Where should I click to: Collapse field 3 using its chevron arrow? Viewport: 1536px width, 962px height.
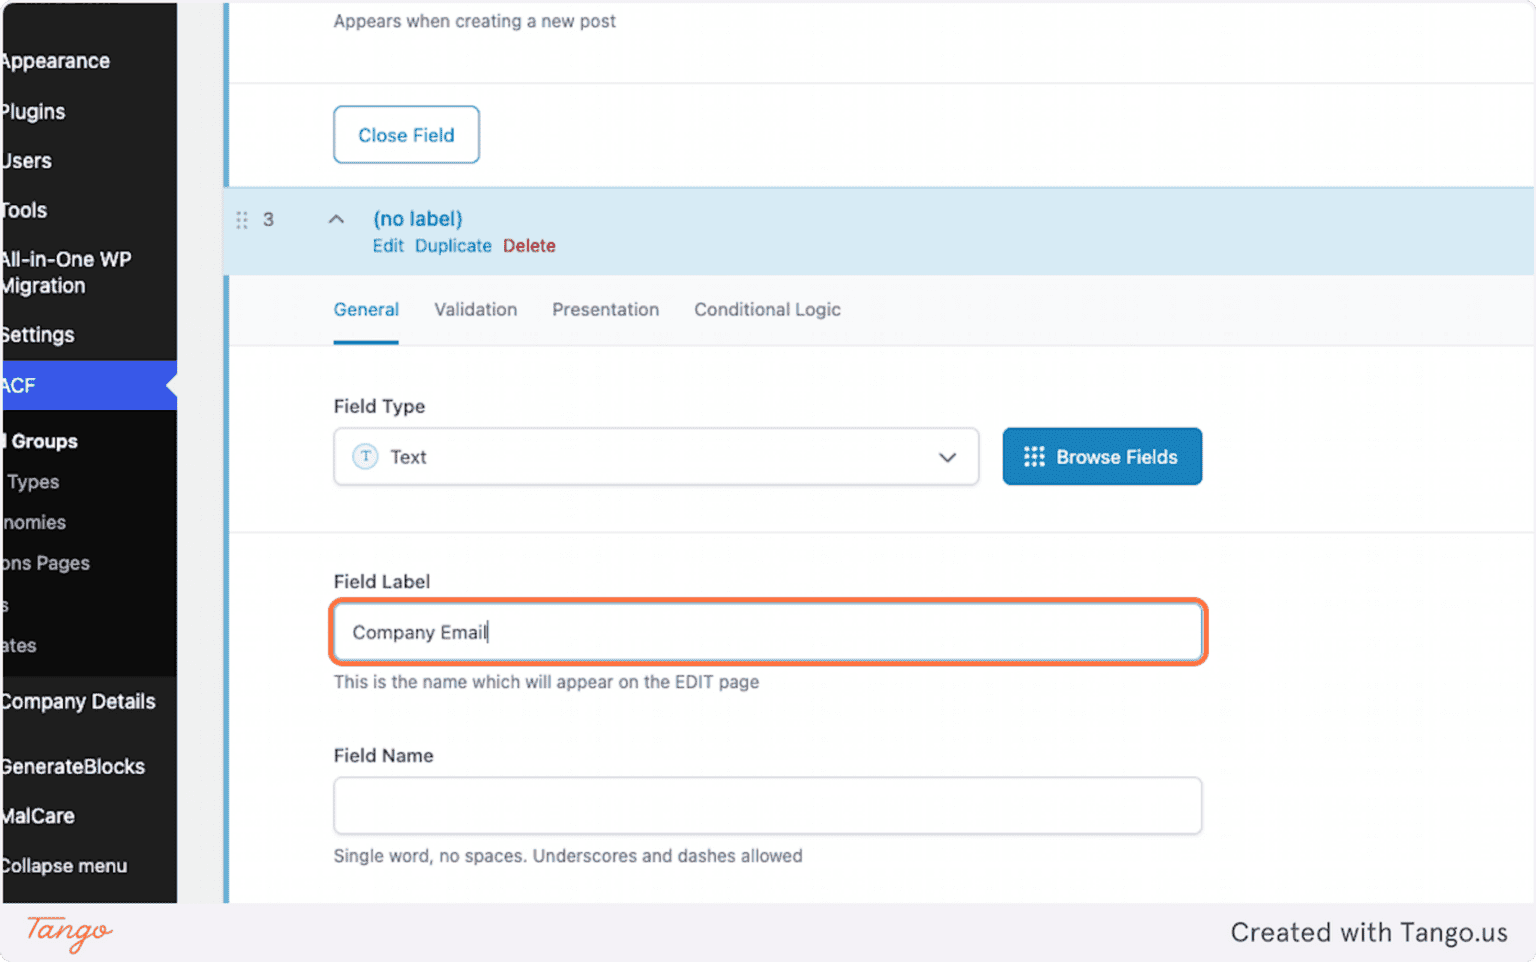pos(336,218)
